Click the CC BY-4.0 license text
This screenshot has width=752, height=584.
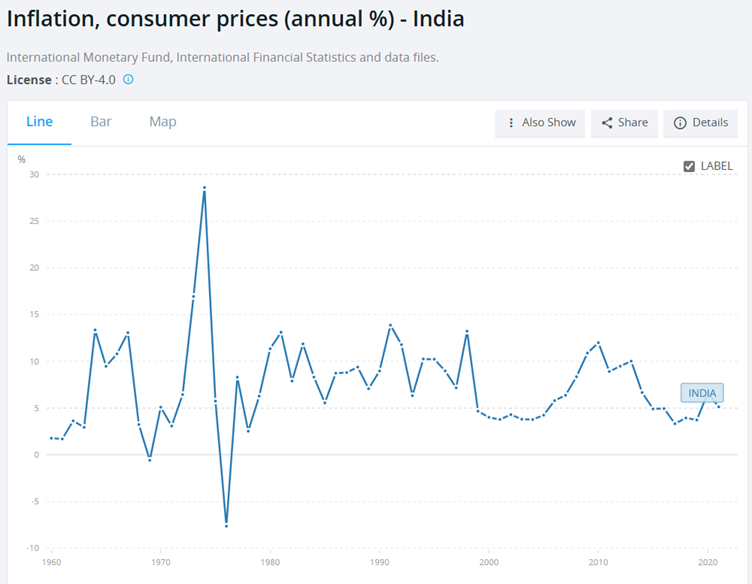tap(89, 79)
